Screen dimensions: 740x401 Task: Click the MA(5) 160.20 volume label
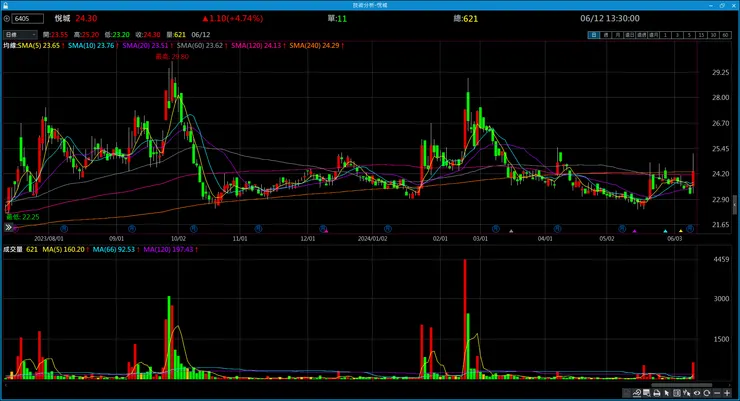tap(65, 249)
